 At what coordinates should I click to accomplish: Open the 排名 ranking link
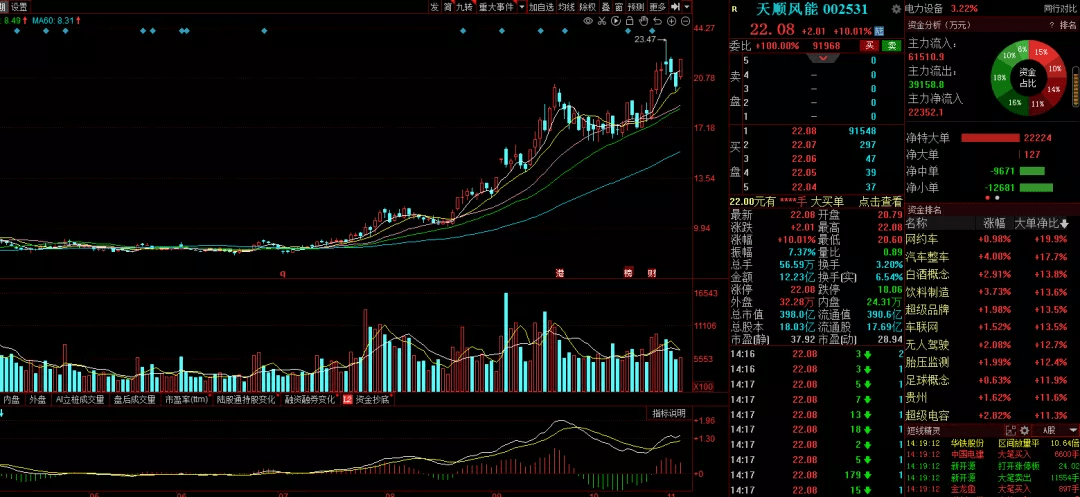pyautogui.click(x=1068, y=25)
